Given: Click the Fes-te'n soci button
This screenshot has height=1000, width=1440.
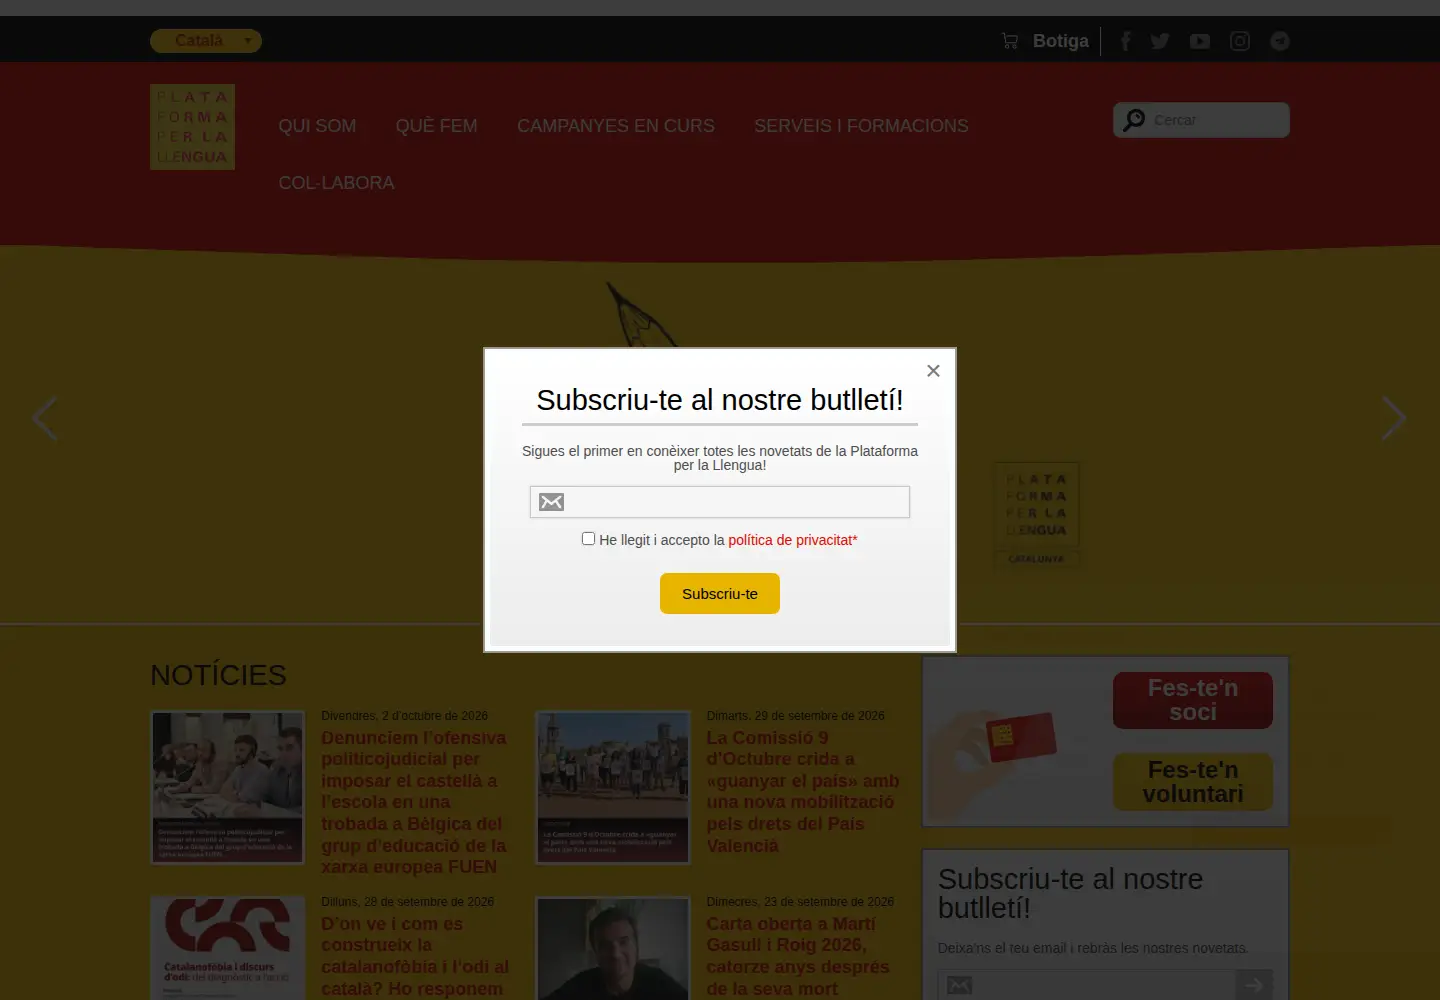Looking at the screenshot, I should coord(1193,700).
